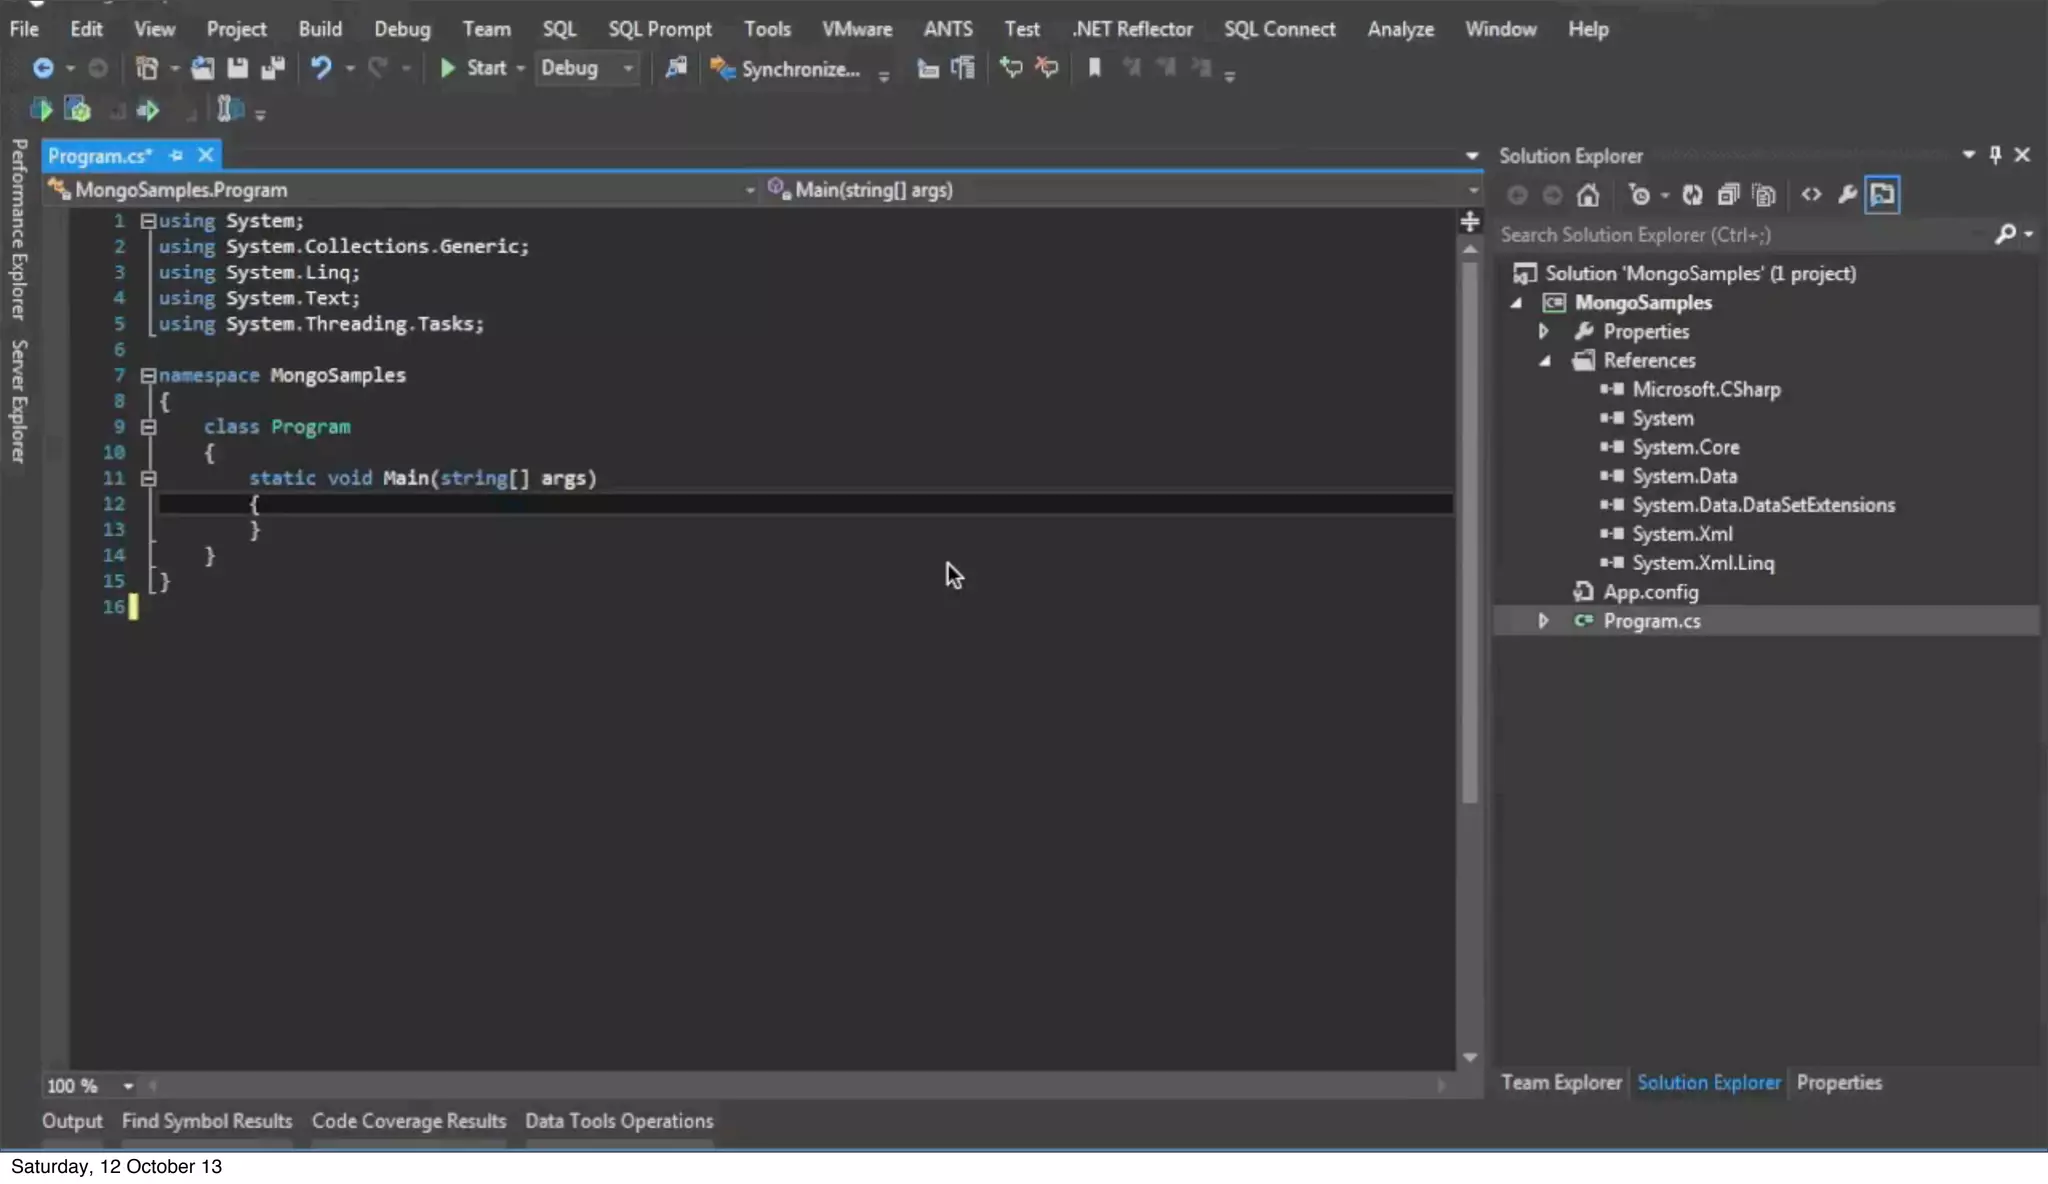Toggle auto hide pin on Solution Explorer
The image size is (2048, 1184).
pos(1995,155)
